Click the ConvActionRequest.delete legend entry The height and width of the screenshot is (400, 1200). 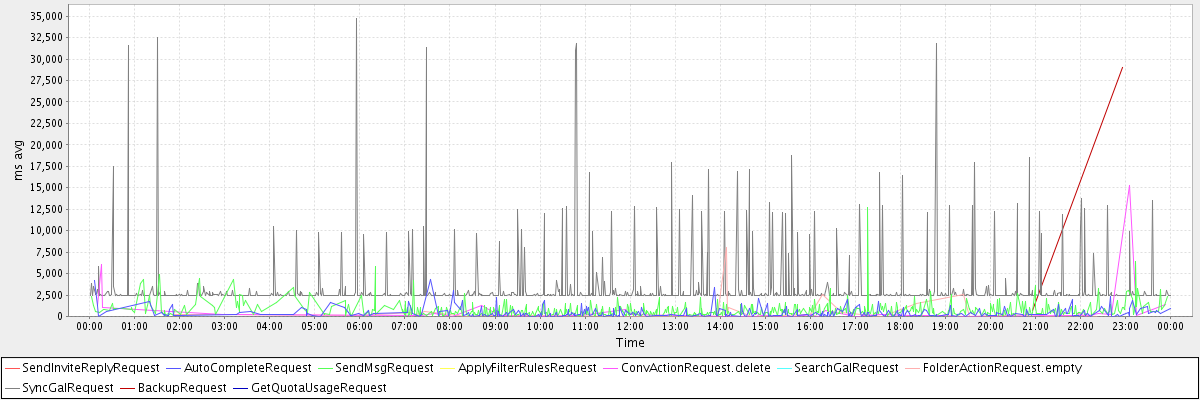696,368
